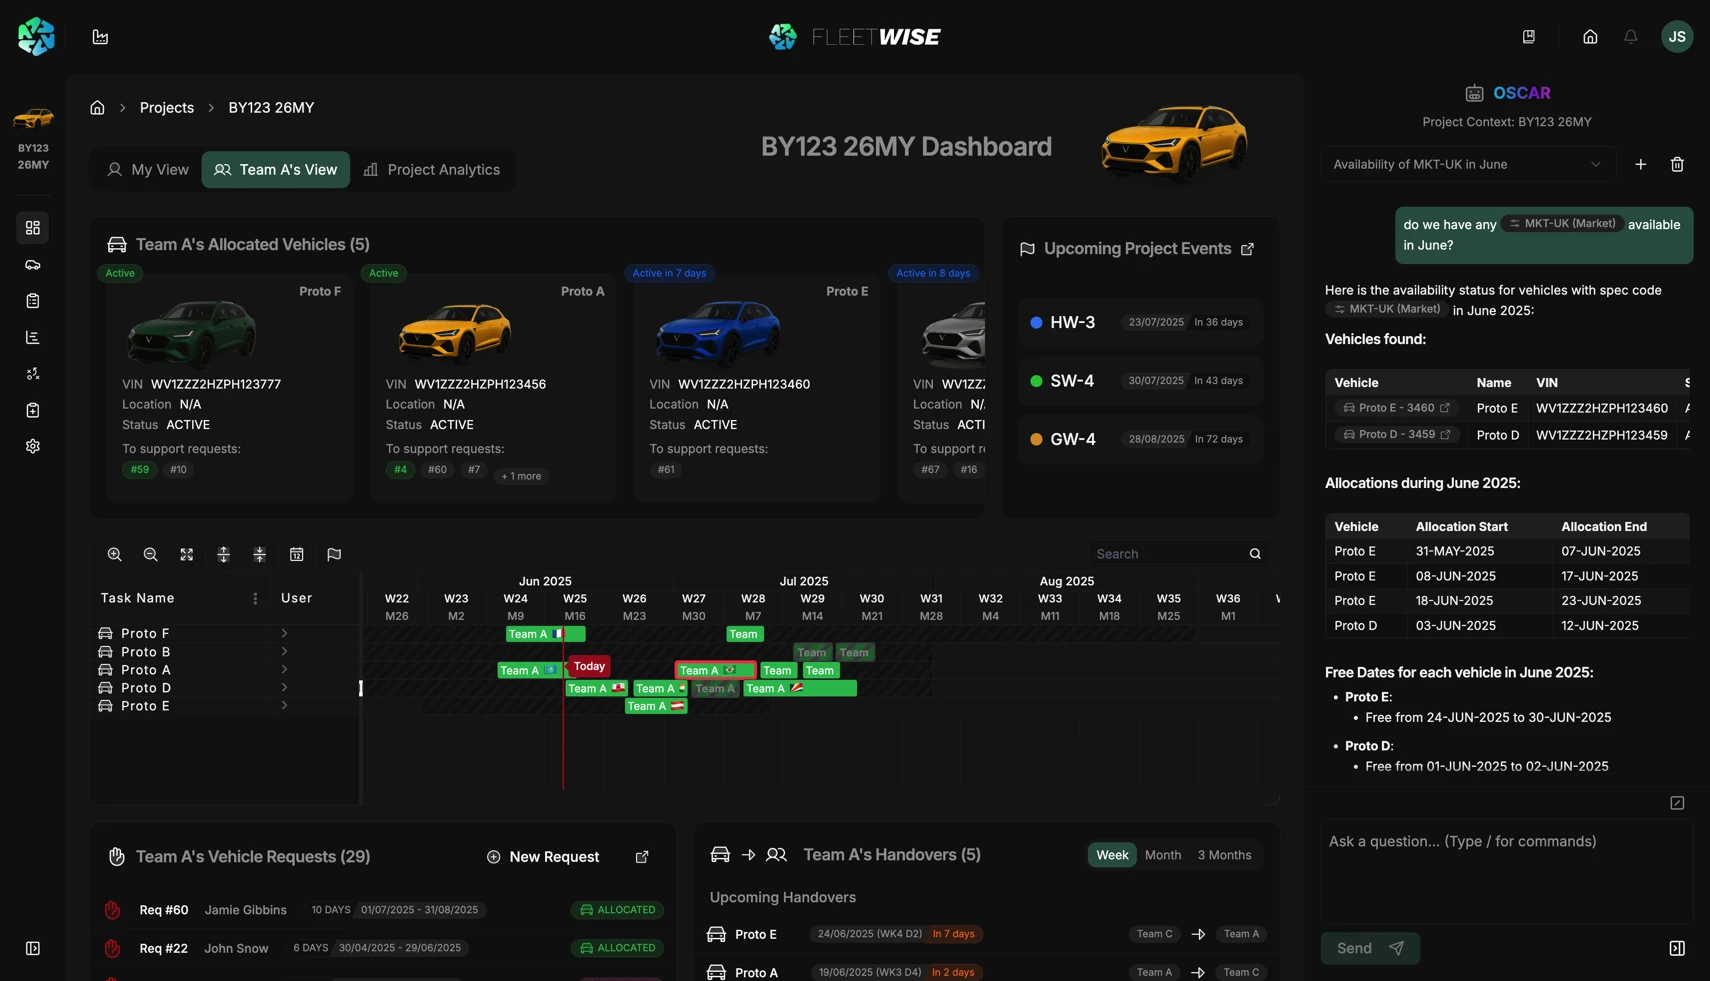Jump to today with calendar icon

(297, 554)
